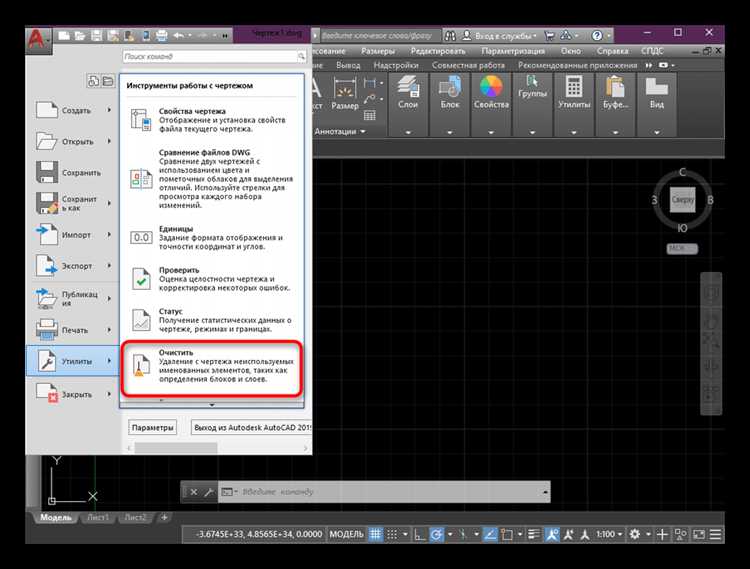750x569 pixels.
Task: Open the Параметризация menu
Action: pyautogui.click(x=513, y=50)
